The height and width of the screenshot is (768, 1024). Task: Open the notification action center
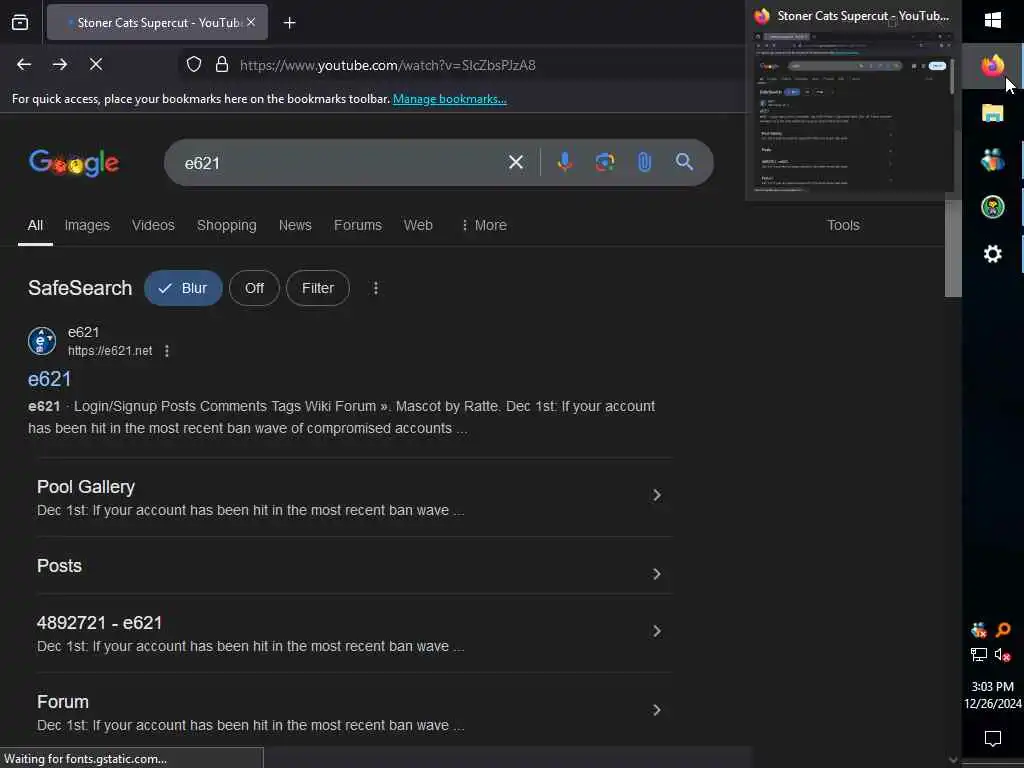click(x=993, y=739)
